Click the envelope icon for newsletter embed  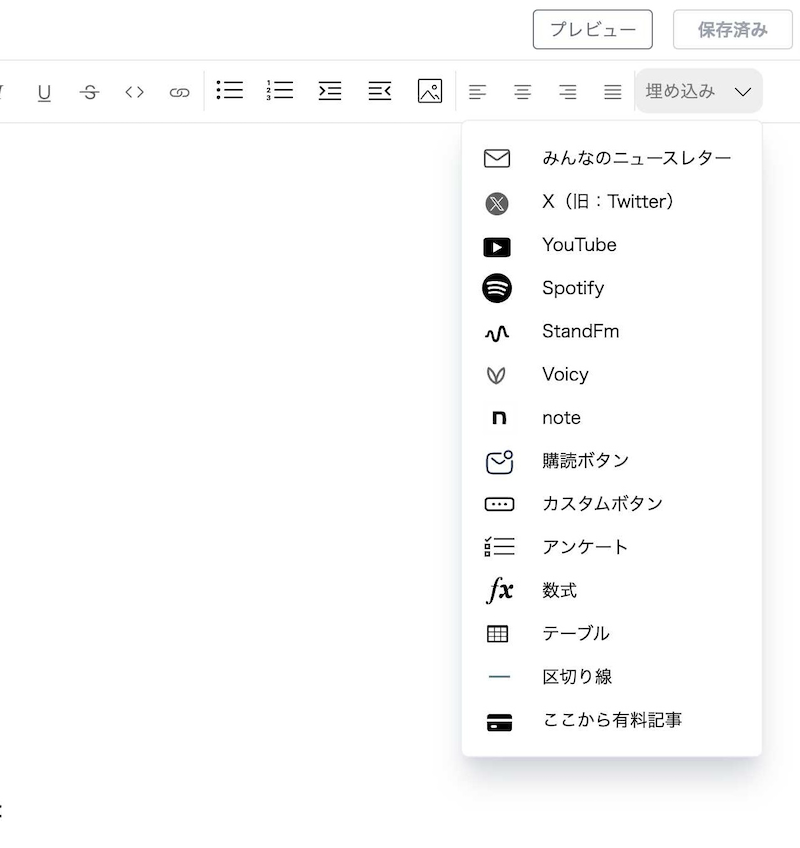click(x=497, y=158)
